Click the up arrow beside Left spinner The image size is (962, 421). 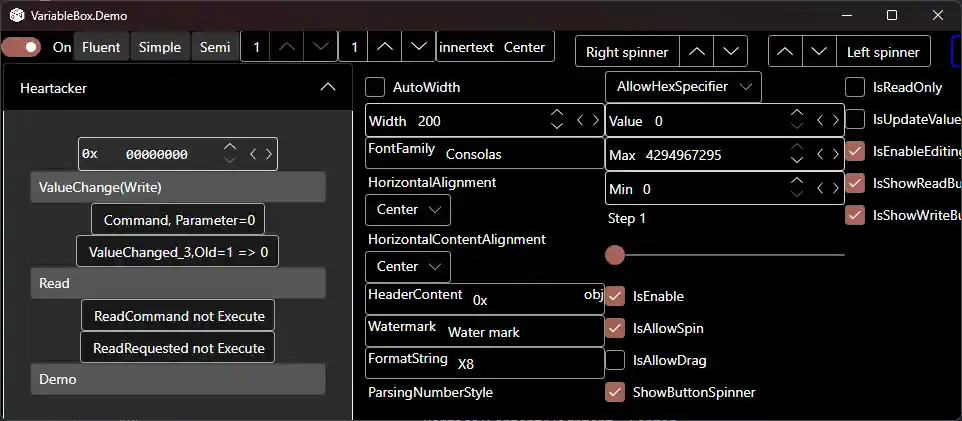785,50
